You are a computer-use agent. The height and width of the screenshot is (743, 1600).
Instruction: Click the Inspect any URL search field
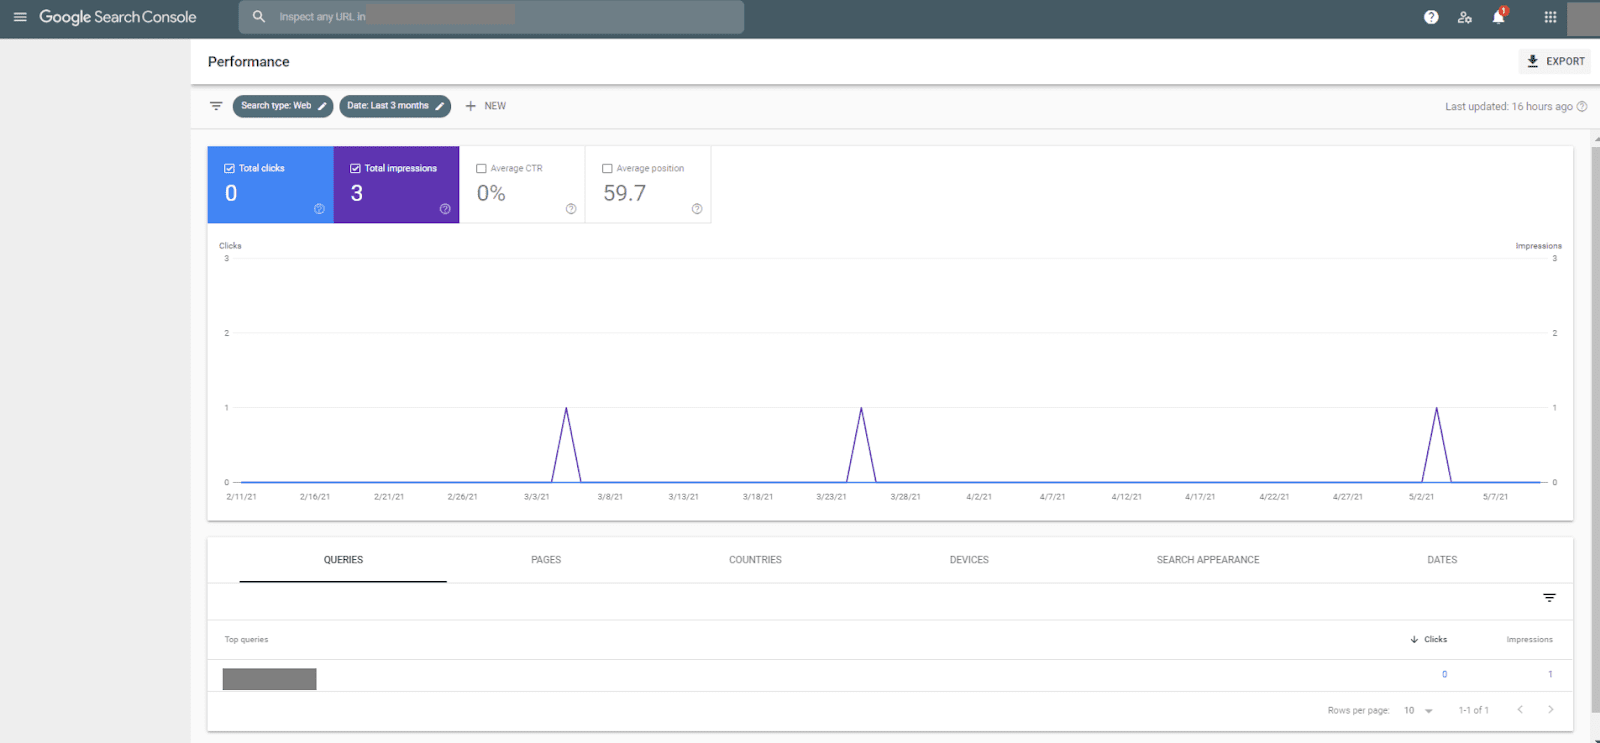(491, 17)
